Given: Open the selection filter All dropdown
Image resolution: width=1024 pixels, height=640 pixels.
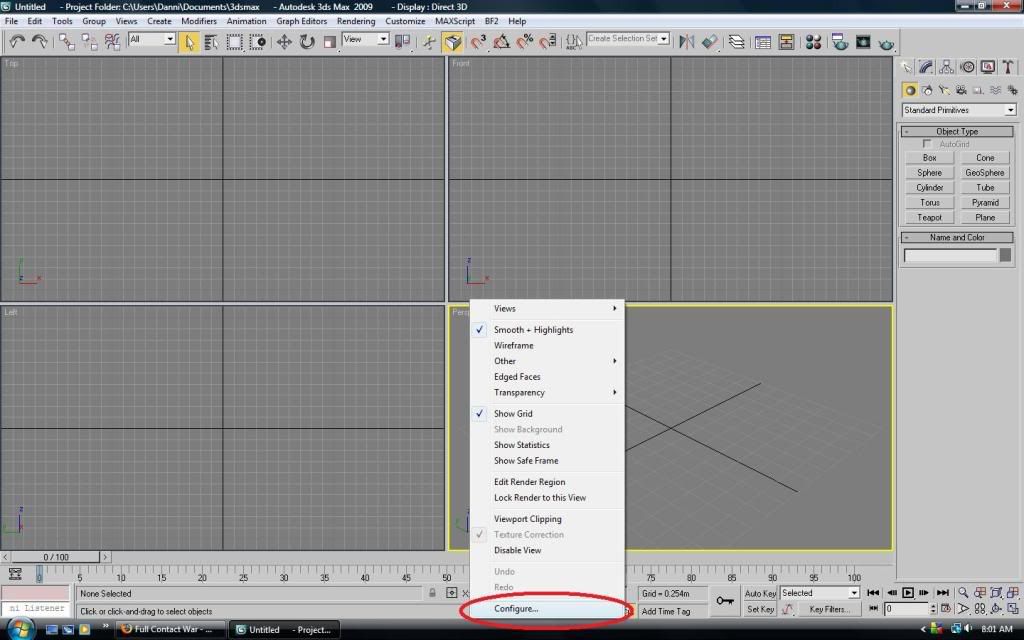Looking at the screenshot, I should [x=151, y=40].
